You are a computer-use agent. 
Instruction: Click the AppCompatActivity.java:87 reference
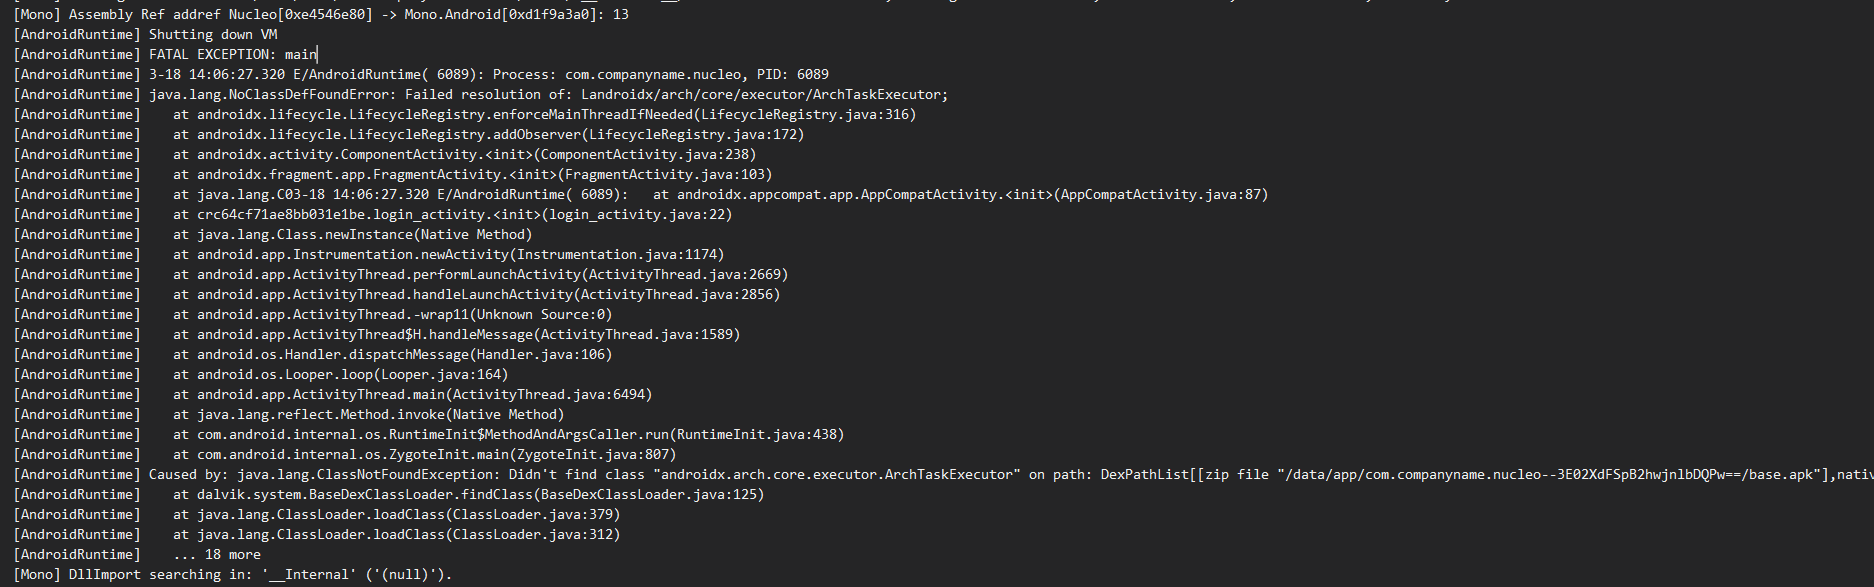pos(1163,194)
